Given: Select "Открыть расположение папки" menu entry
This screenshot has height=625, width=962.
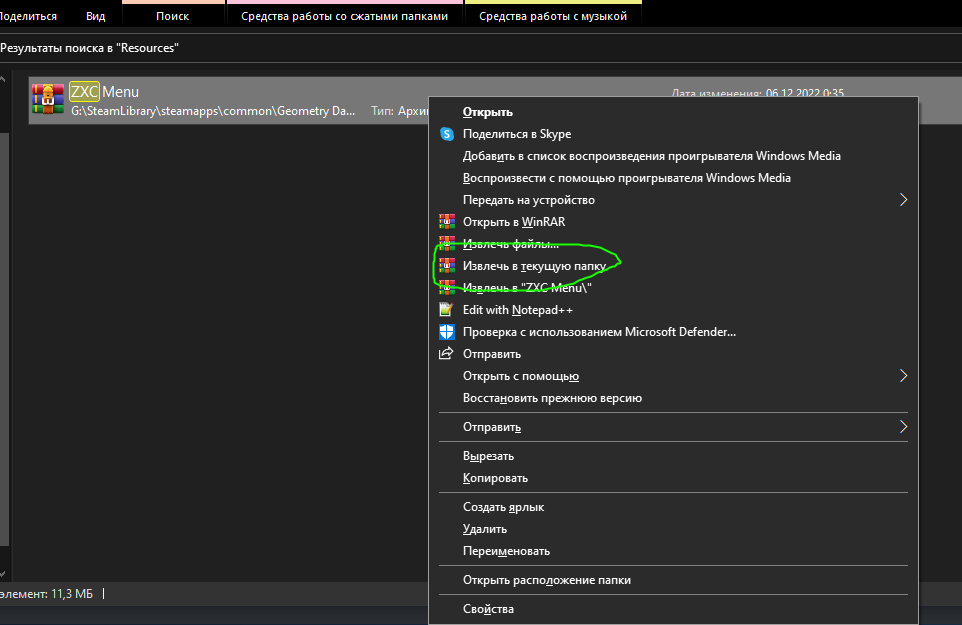Looking at the screenshot, I should pyautogui.click(x=547, y=580).
